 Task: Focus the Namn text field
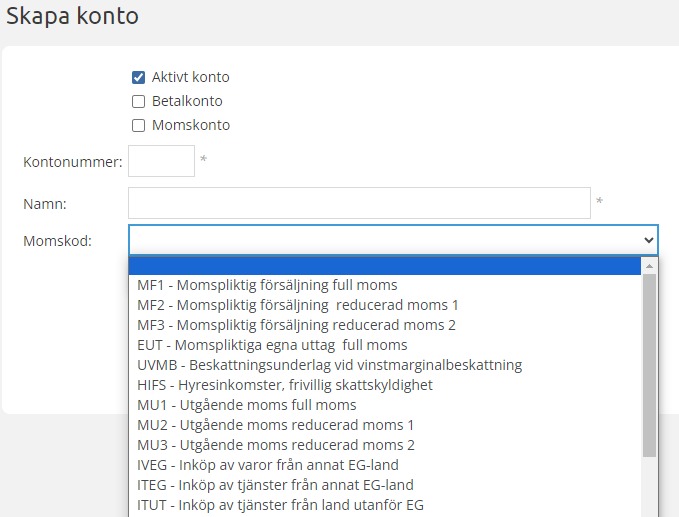359,203
